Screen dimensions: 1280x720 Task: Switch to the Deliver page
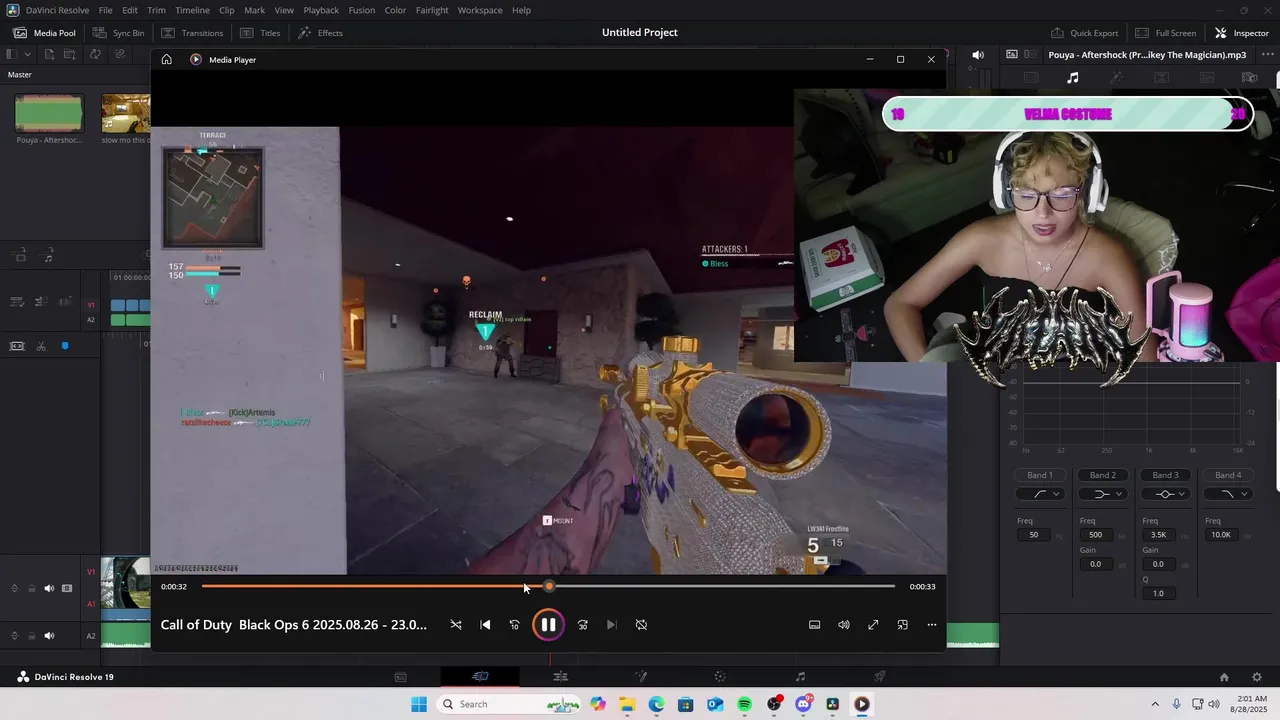[x=880, y=677]
